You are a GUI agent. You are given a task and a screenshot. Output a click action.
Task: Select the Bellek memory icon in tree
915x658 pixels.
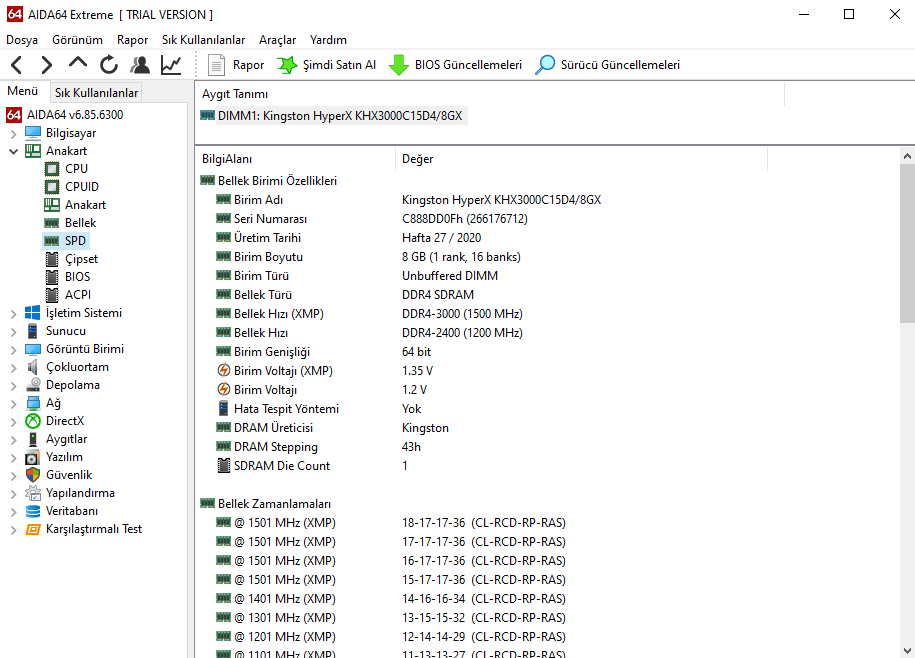point(52,223)
